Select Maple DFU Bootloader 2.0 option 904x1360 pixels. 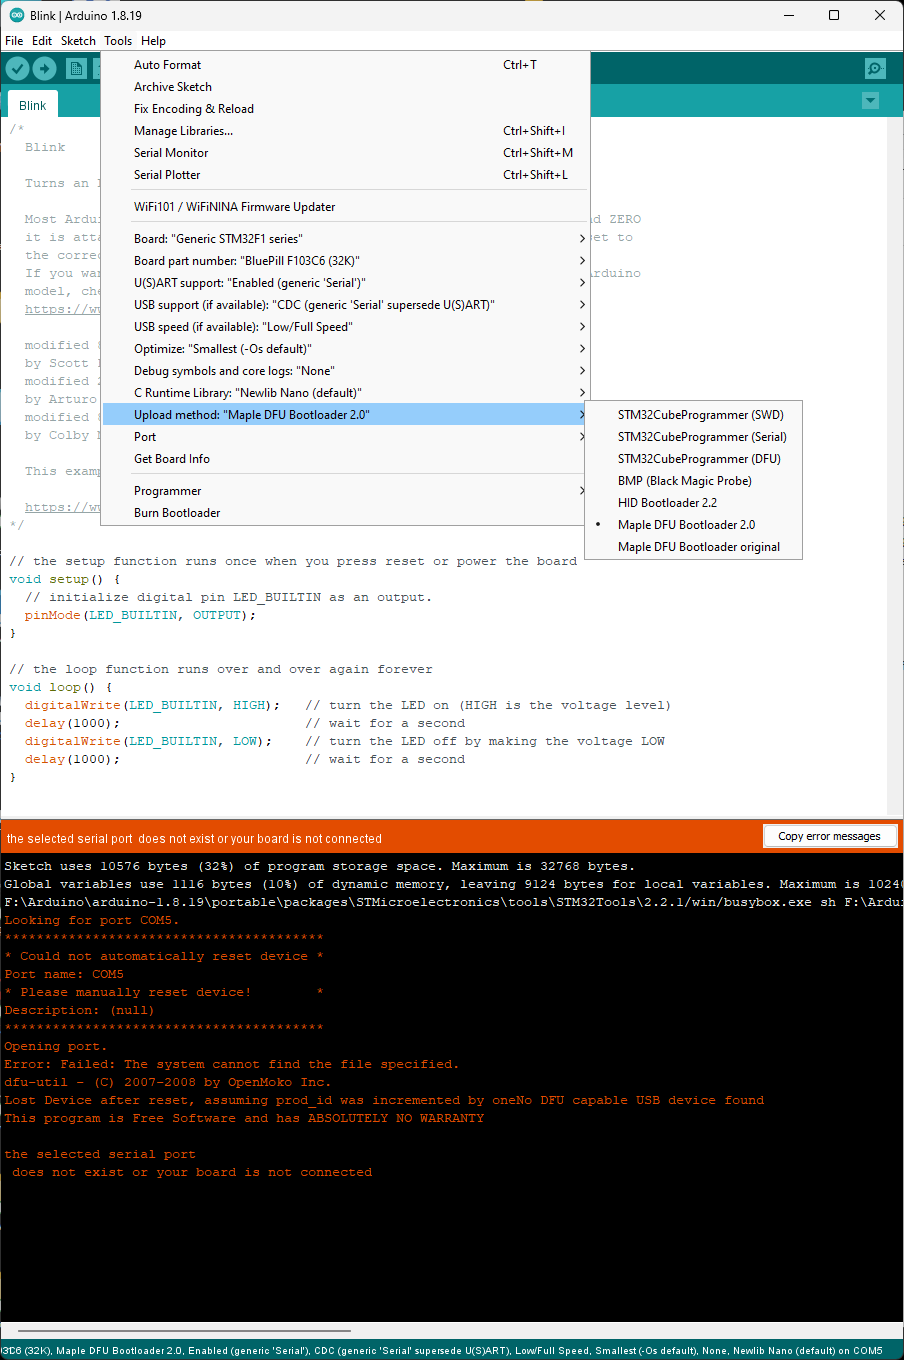tap(694, 525)
